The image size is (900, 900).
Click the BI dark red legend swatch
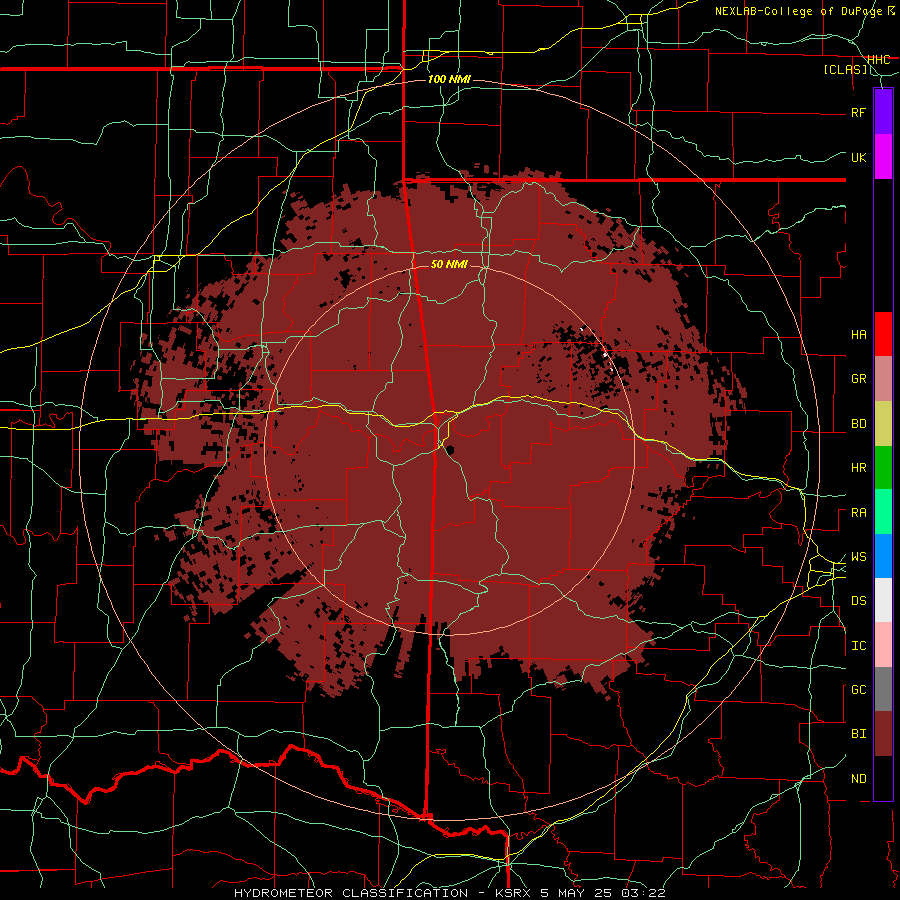click(x=883, y=734)
